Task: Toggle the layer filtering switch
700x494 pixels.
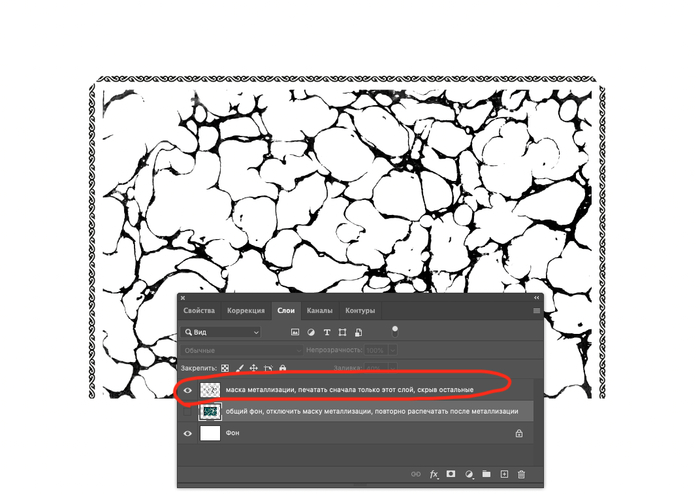Action: click(x=394, y=329)
